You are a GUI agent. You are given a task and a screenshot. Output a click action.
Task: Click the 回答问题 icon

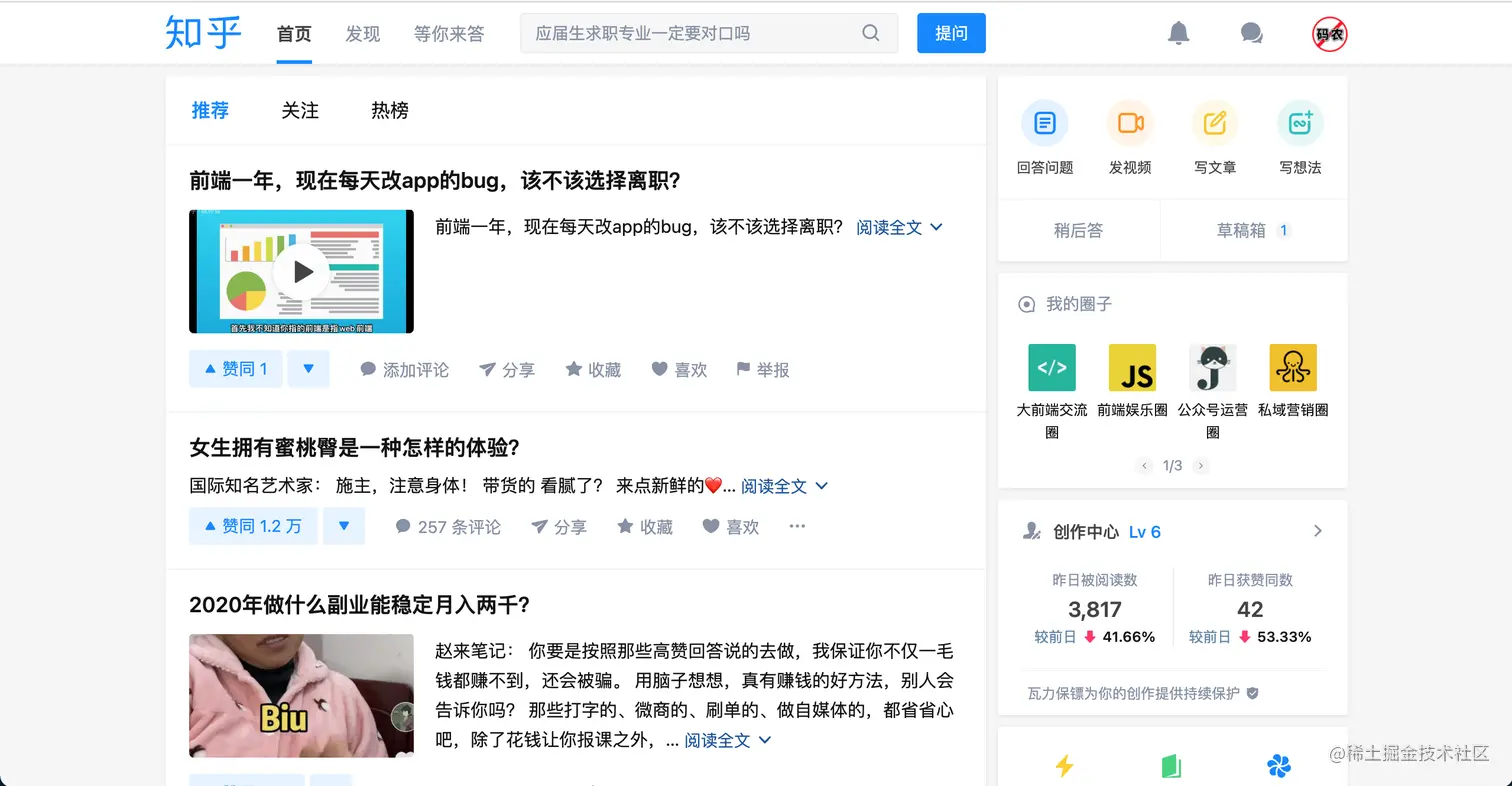pyautogui.click(x=1045, y=123)
